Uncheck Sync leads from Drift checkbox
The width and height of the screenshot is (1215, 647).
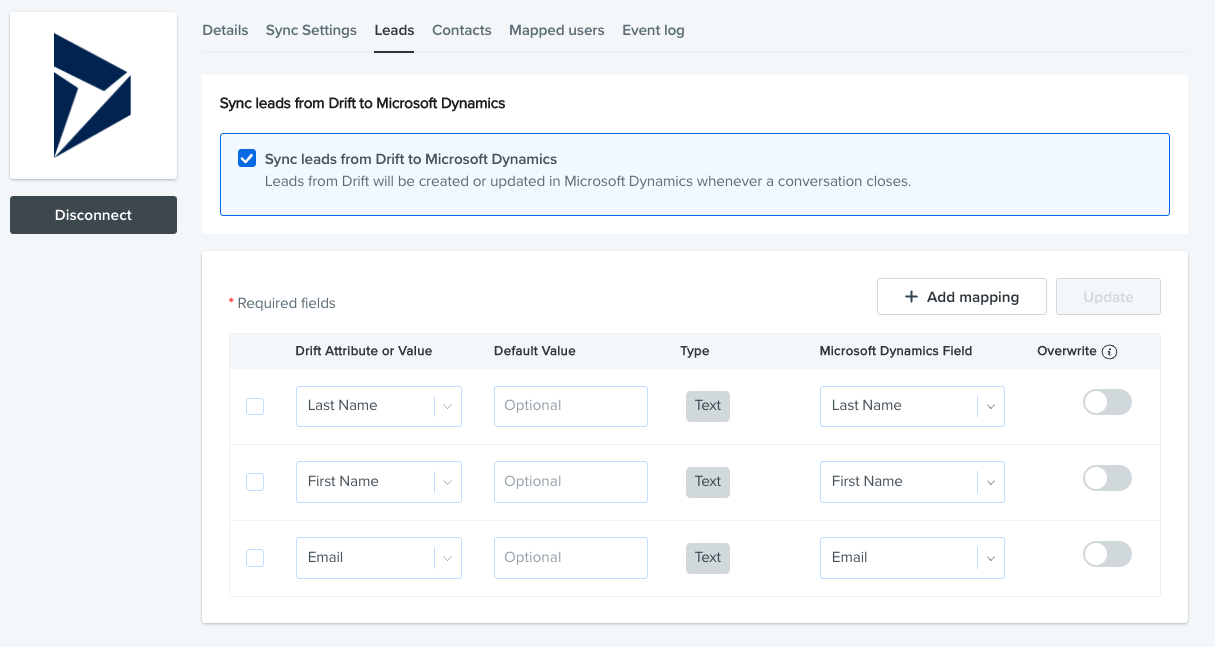coord(247,158)
